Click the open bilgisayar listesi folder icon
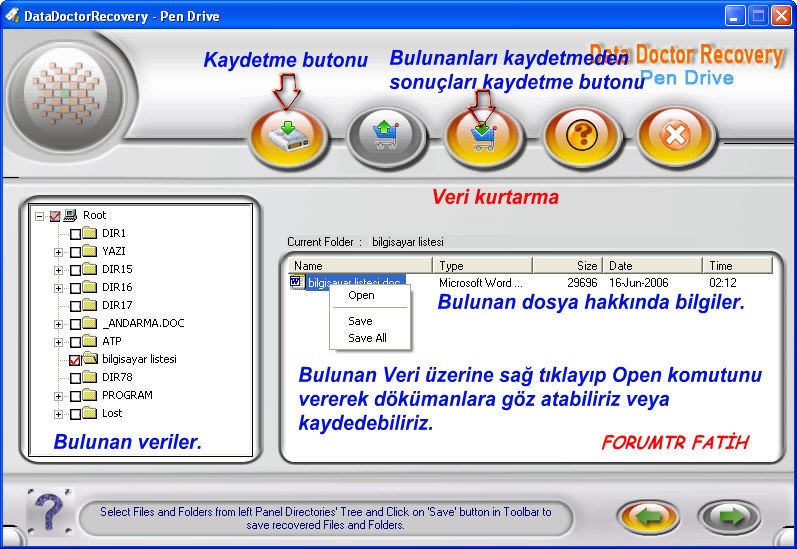Image resolution: width=797 pixels, height=549 pixels. click(x=90, y=358)
